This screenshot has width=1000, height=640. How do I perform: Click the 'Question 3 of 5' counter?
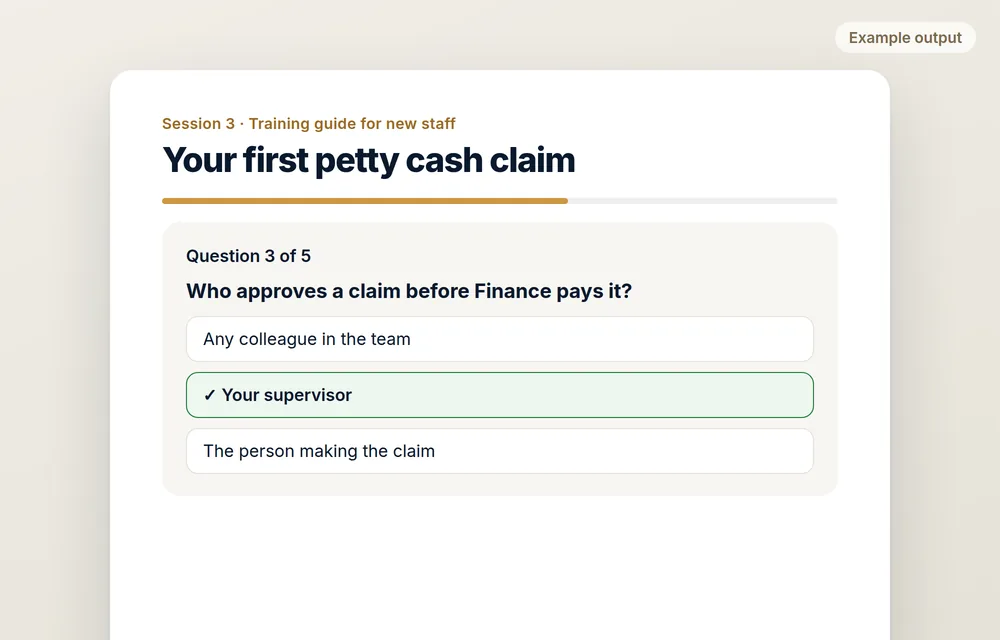click(x=248, y=256)
